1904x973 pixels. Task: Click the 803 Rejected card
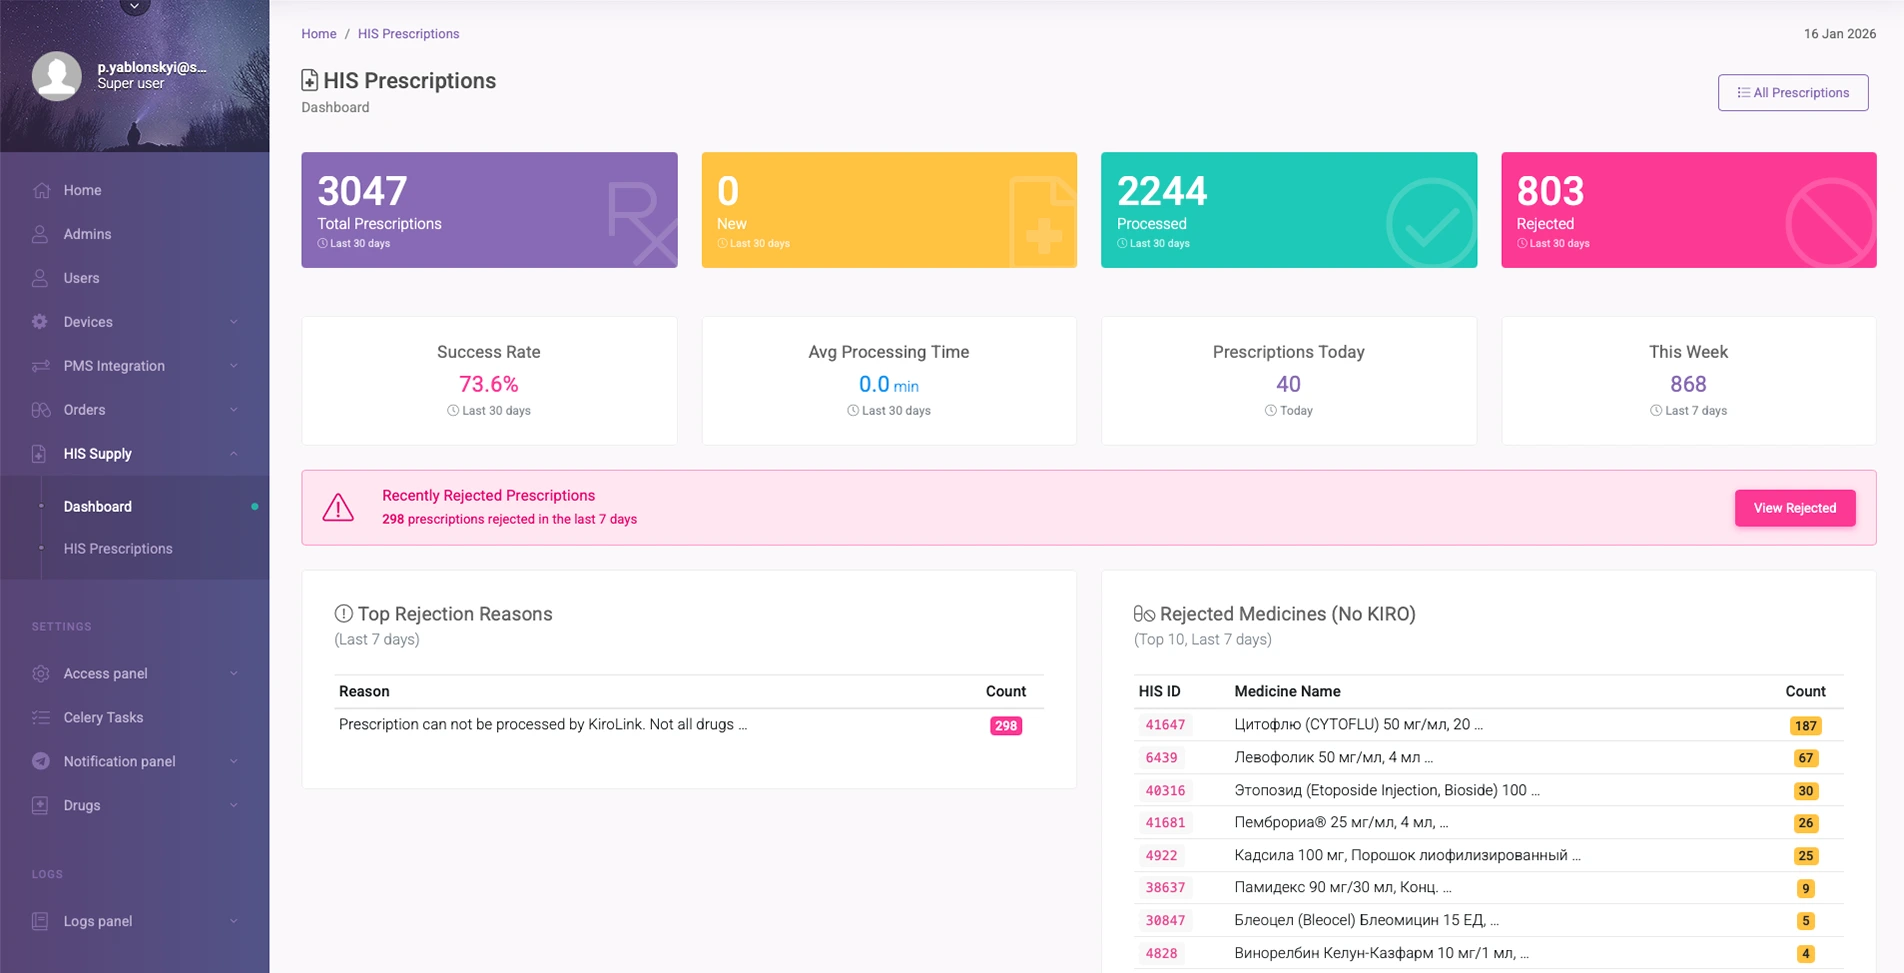coord(1689,210)
